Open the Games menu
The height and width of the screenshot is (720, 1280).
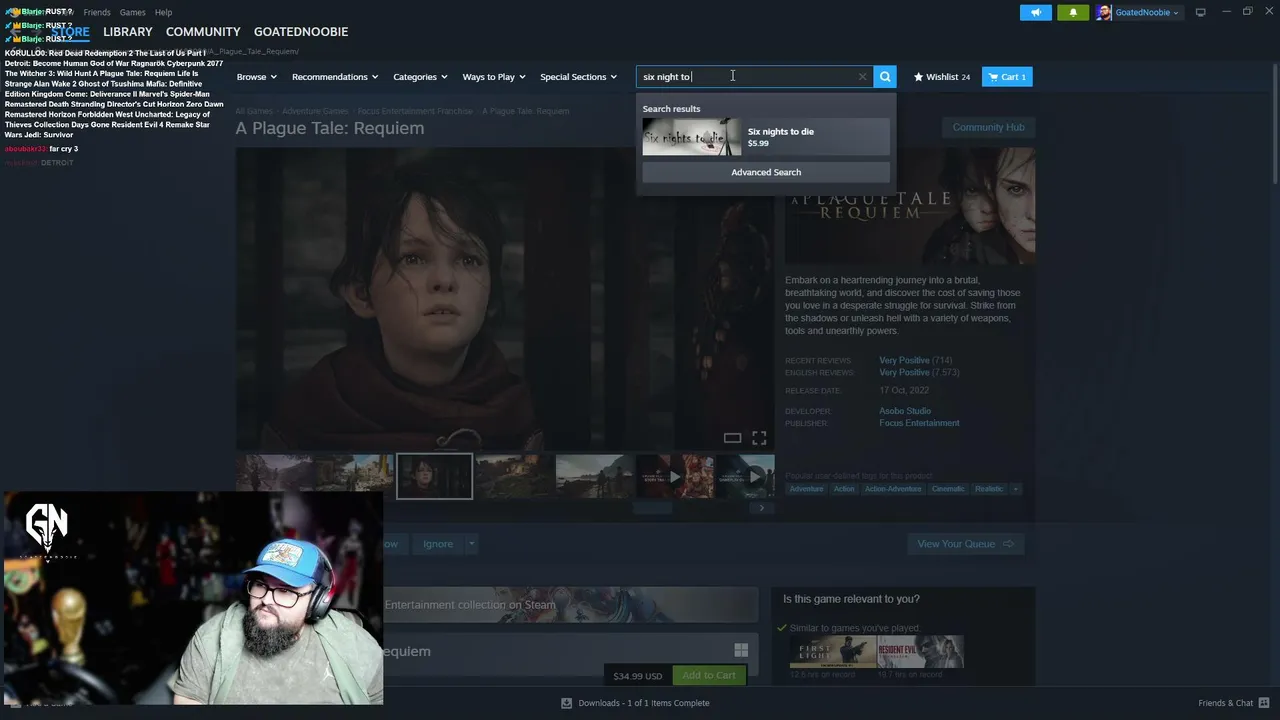tap(132, 12)
